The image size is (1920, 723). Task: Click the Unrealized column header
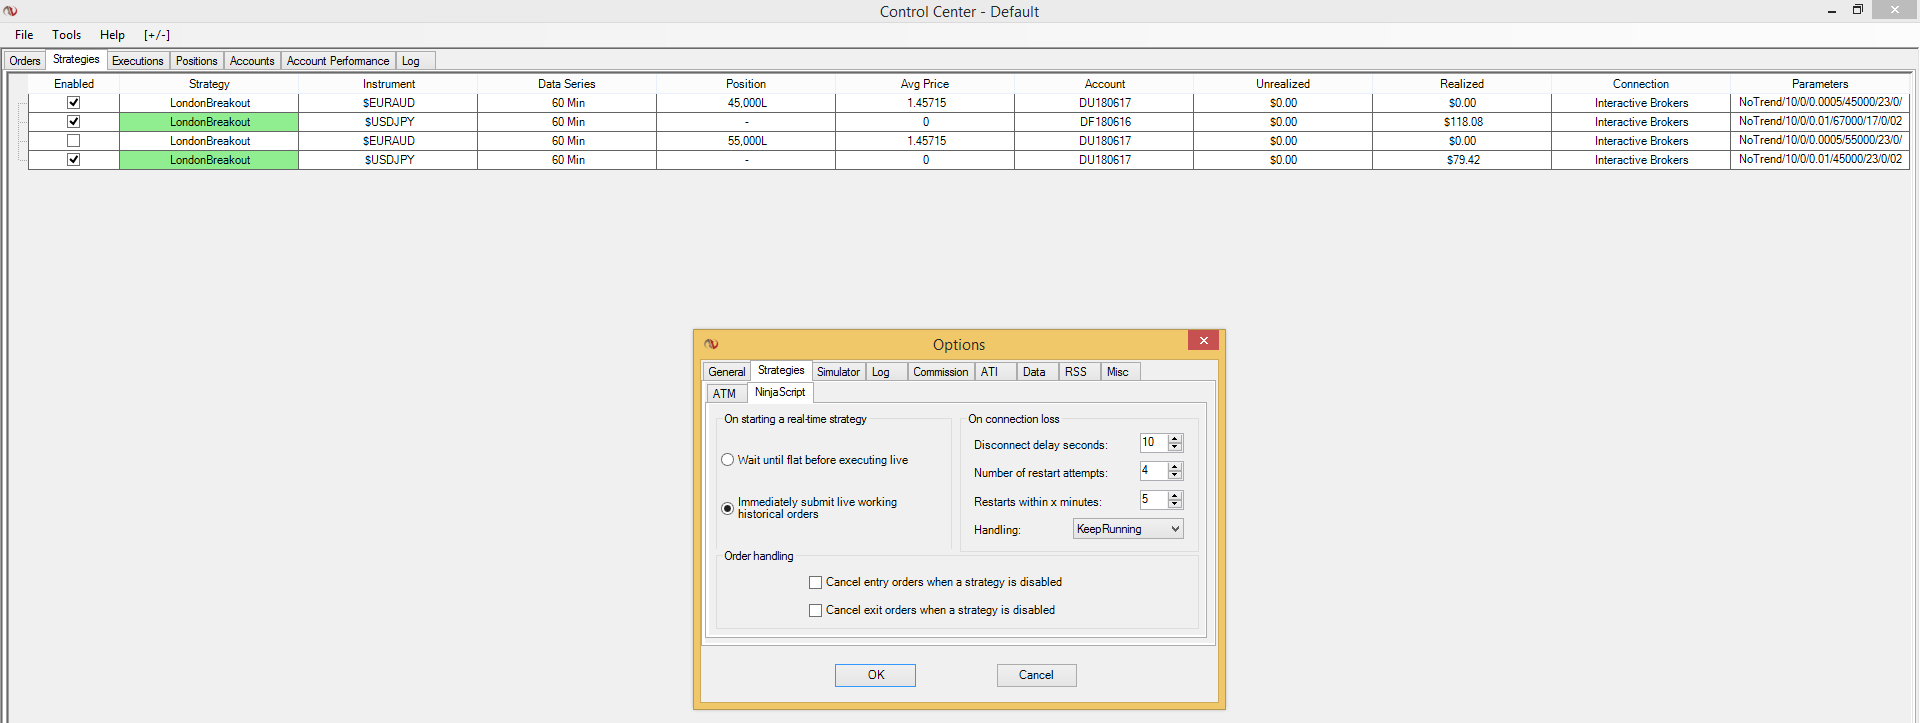(1283, 84)
